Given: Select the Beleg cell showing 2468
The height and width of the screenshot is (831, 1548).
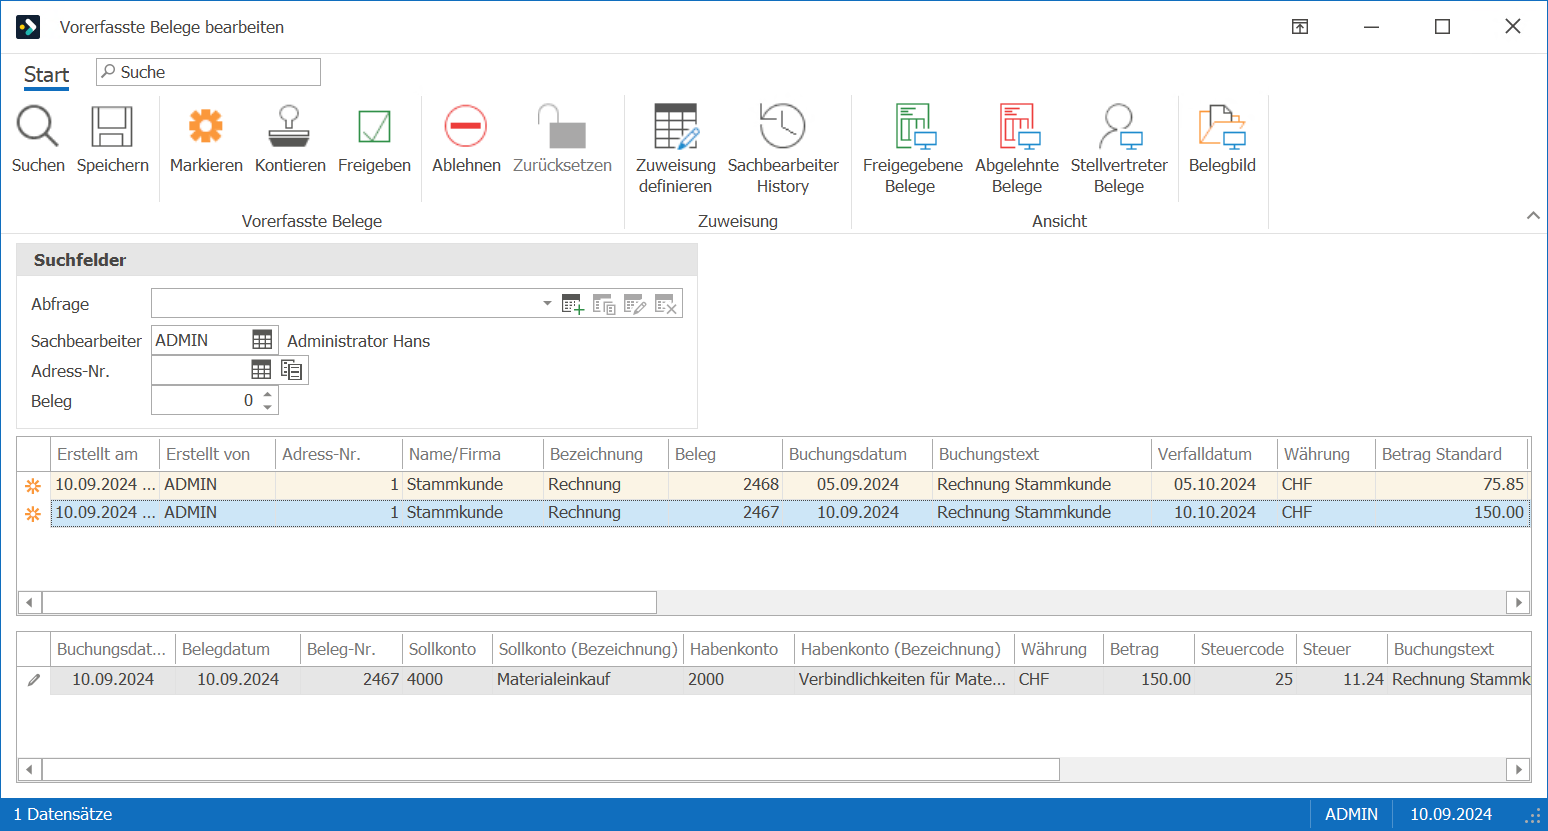Looking at the screenshot, I should pos(725,484).
